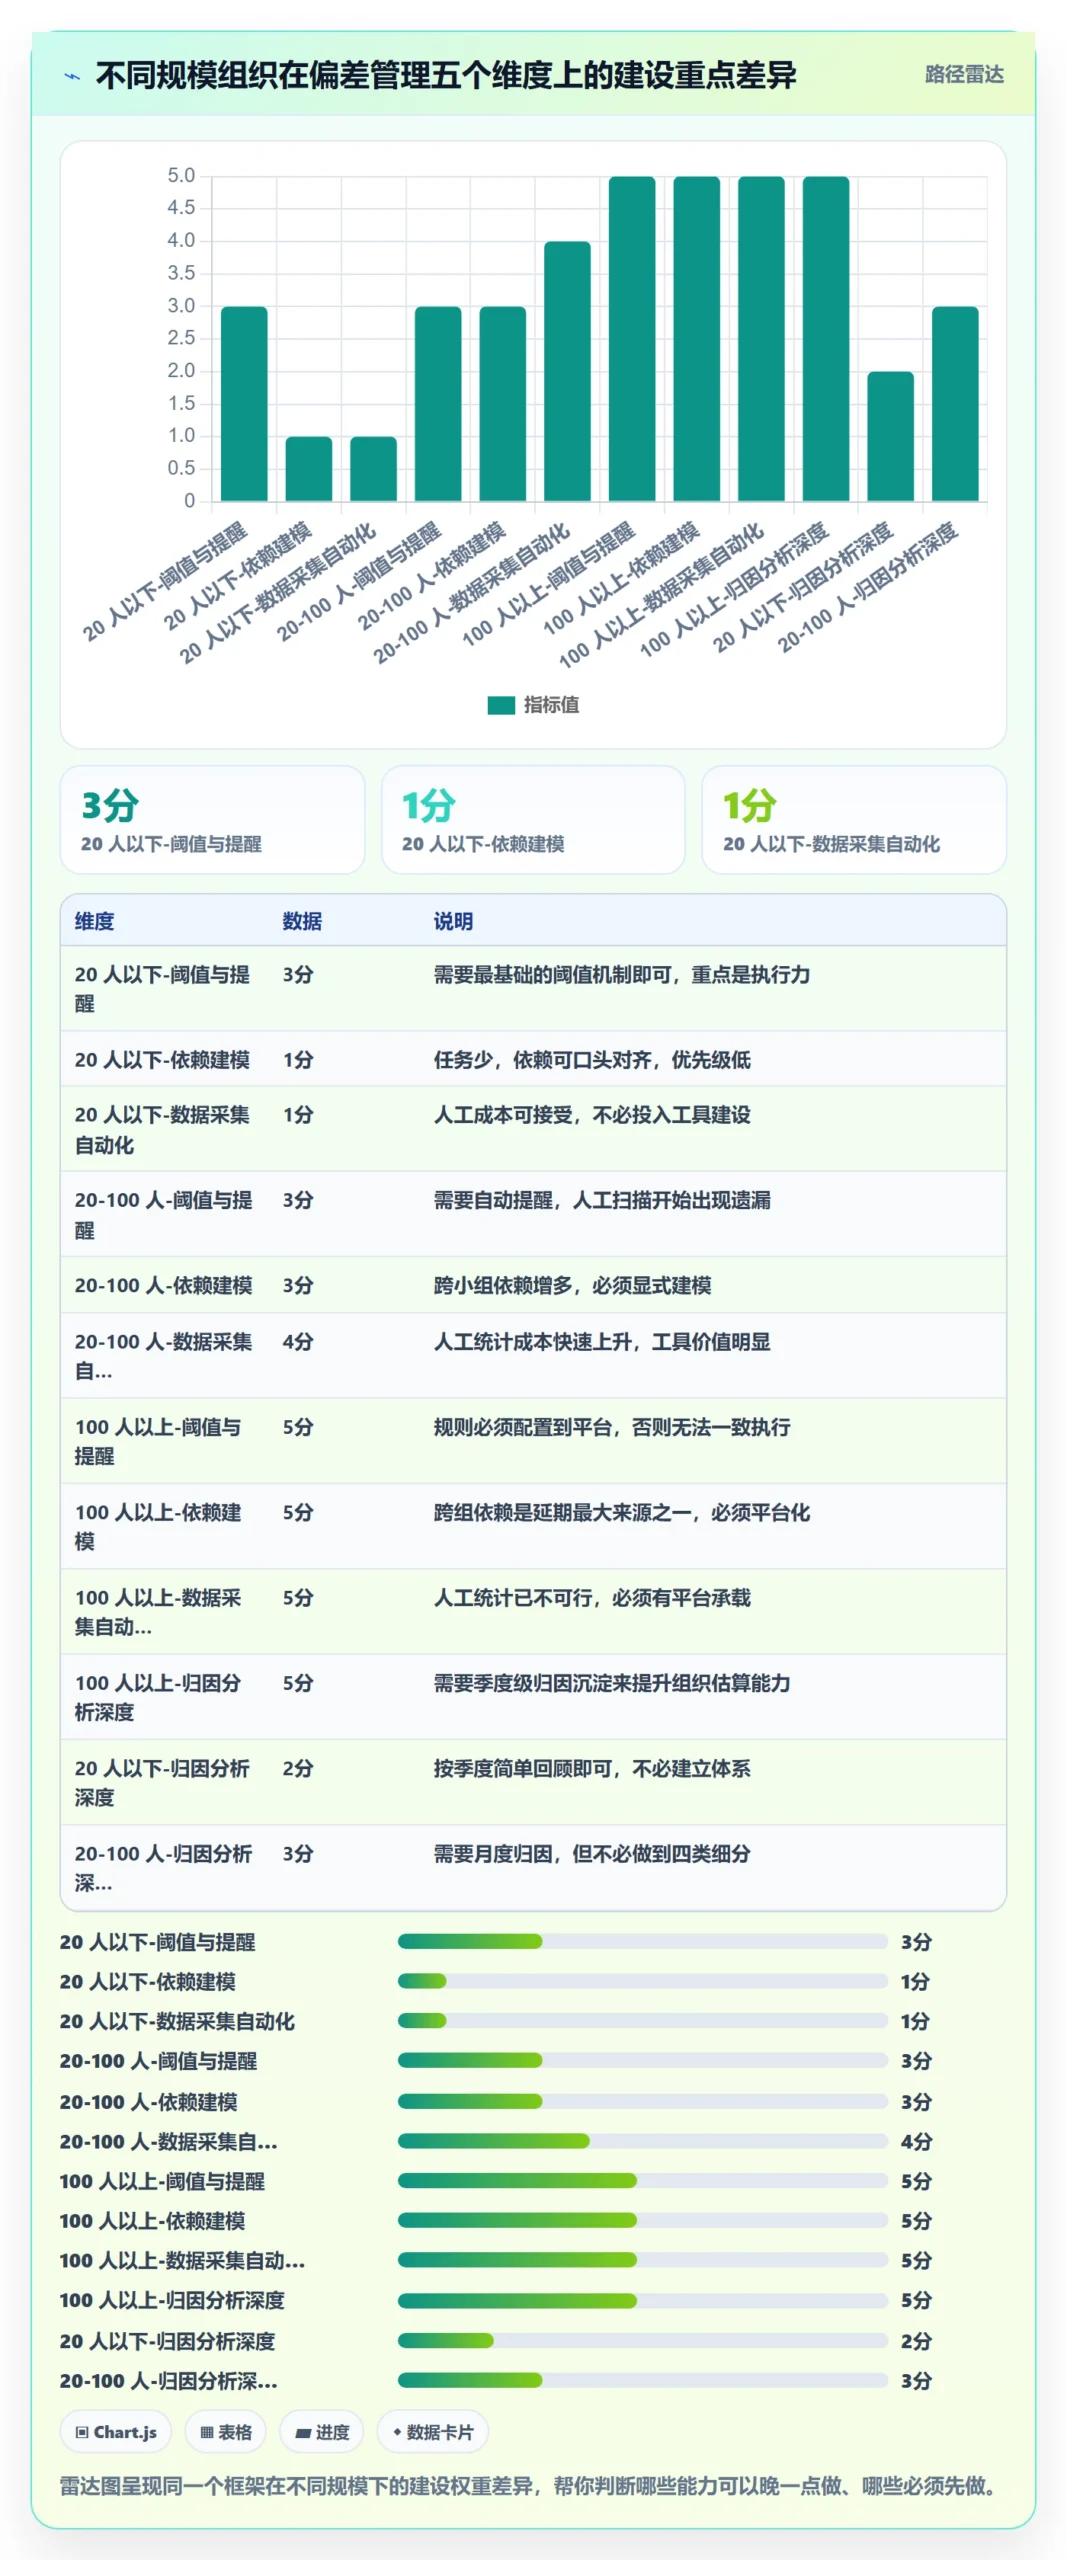Toggle the 指标值 legend color swatch
The image size is (1067, 2560).
tap(501, 705)
